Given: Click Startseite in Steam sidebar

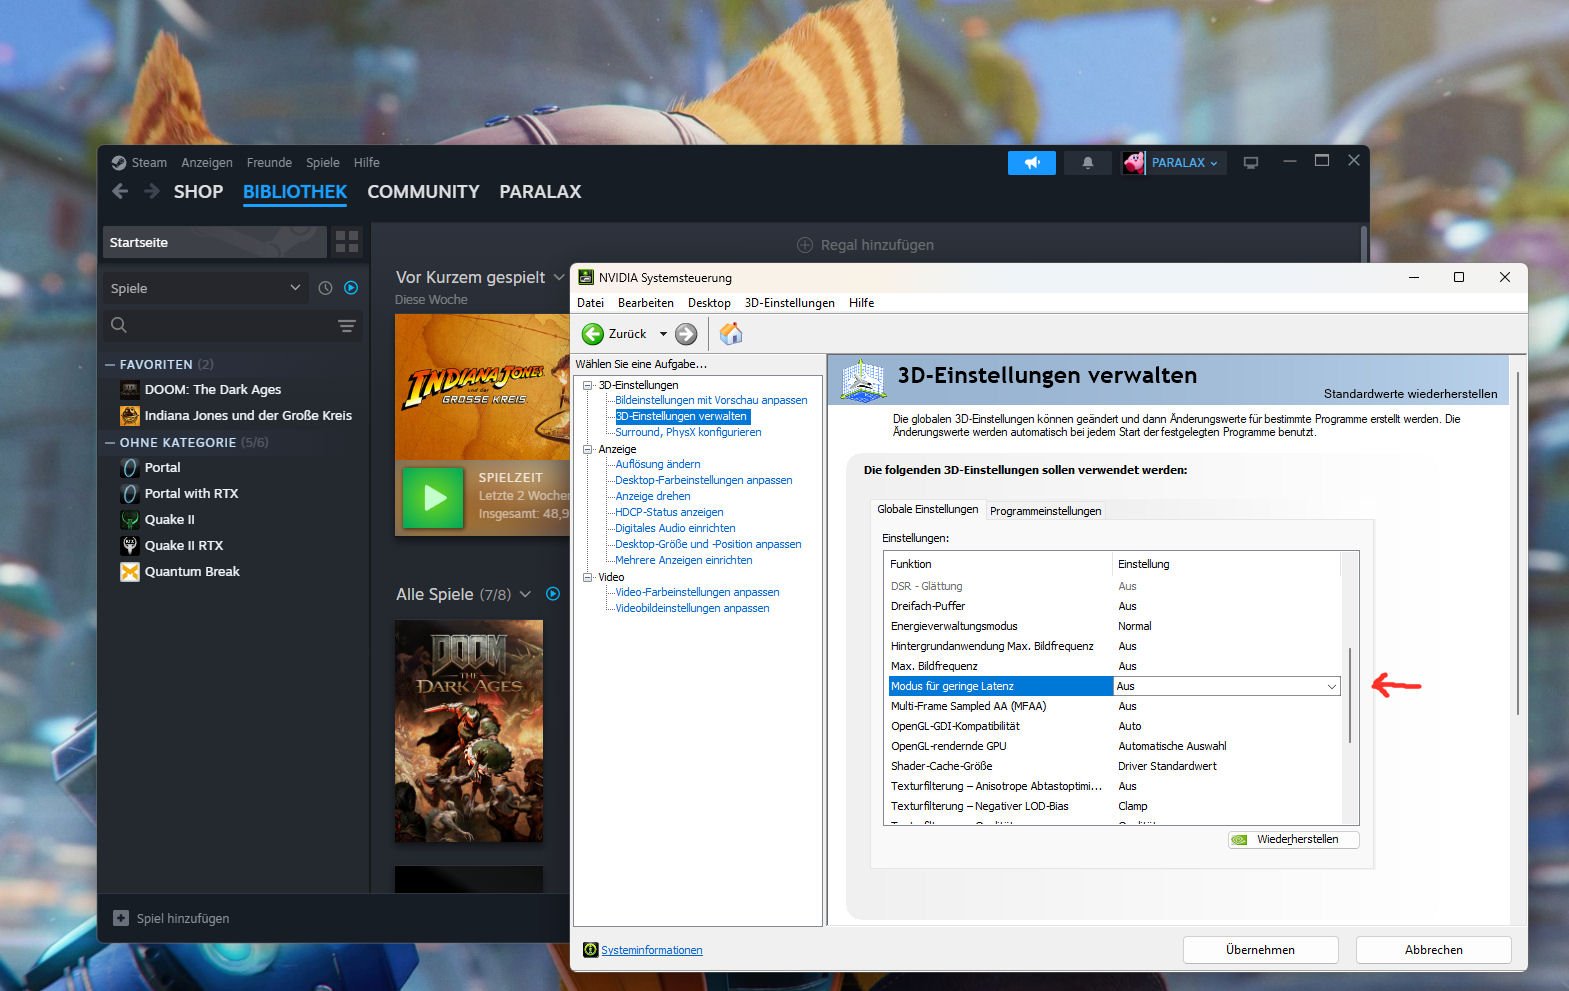Looking at the screenshot, I should pyautogui.click(x=214, y=242).
